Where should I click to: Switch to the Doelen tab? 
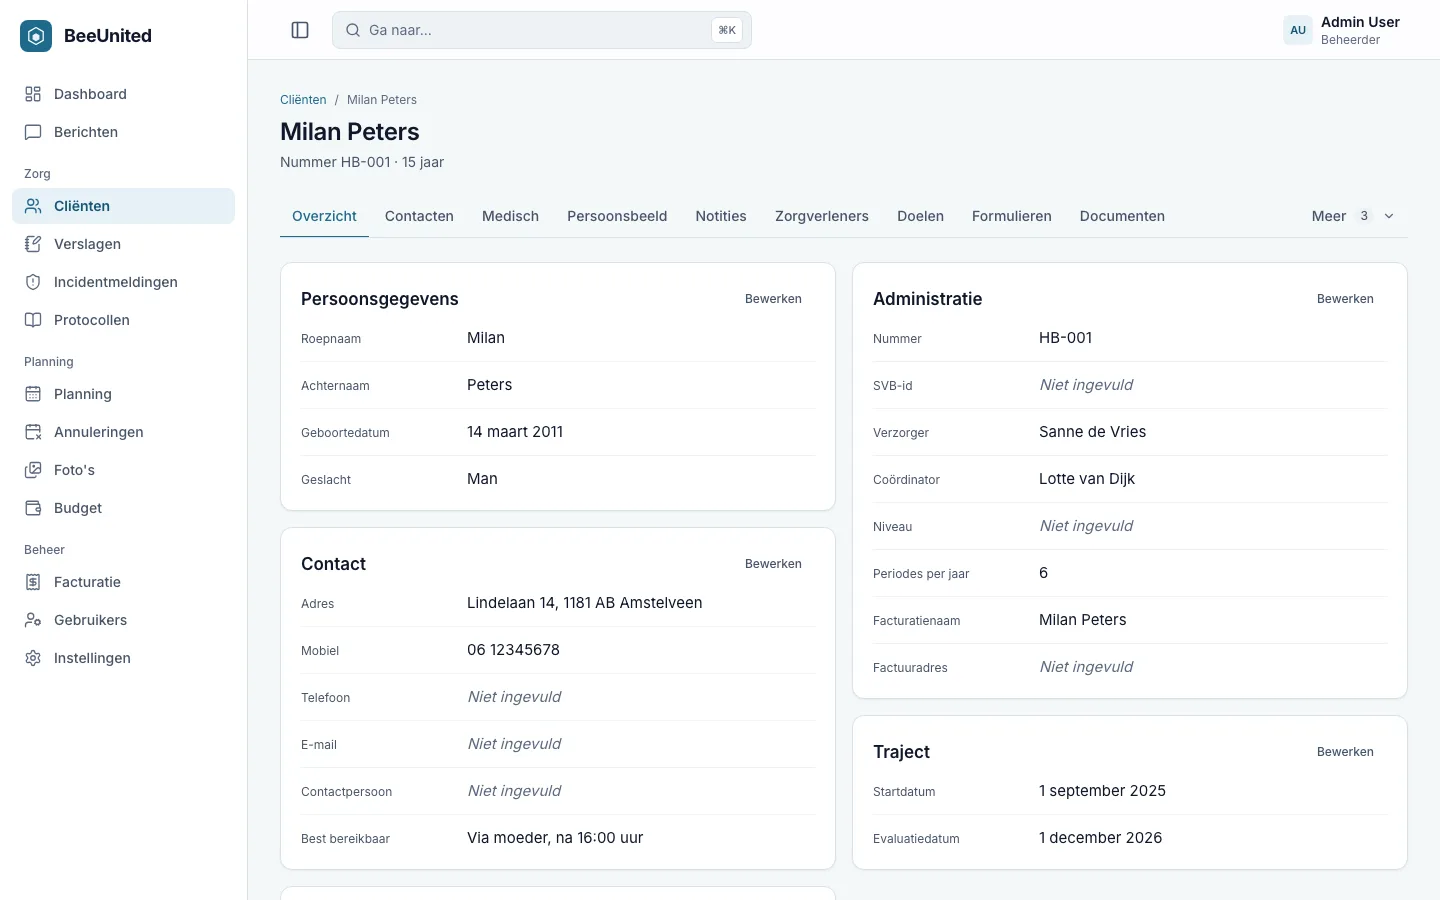pos(920,216)
